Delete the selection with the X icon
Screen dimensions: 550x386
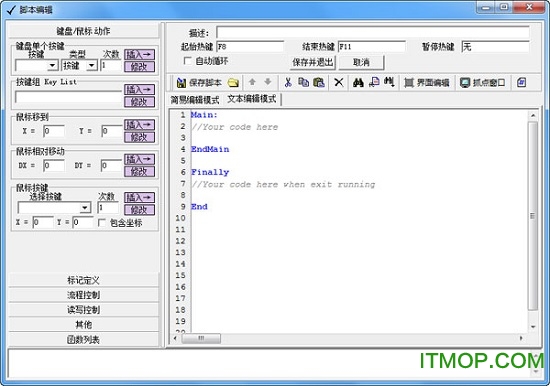338,82
